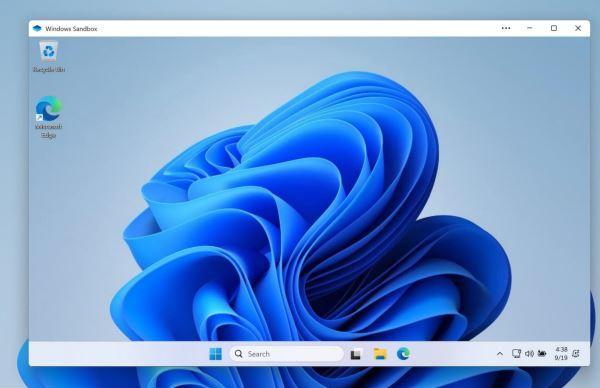This screenshot has height=388, width=600.
Task: Open the Windows Start menu
Action: tap(215, 354)
